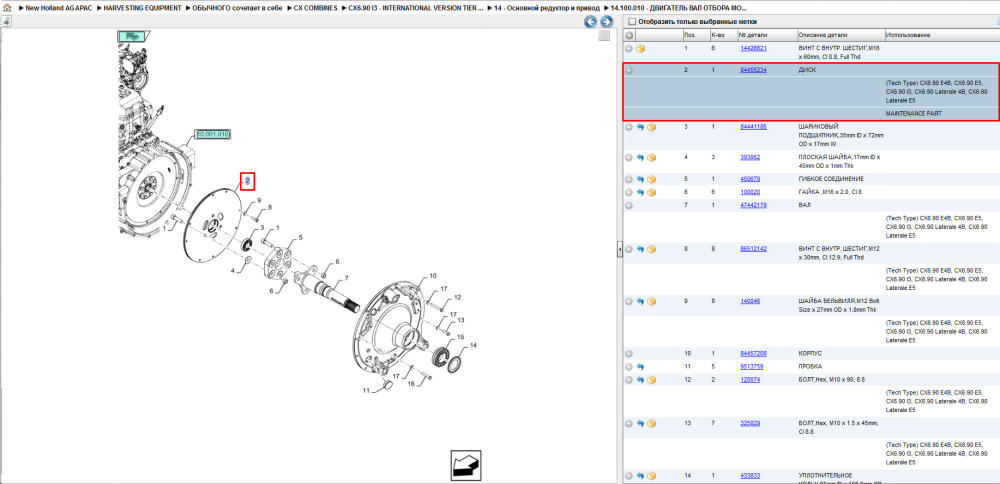Click package icon for part 86512142

point(651,249)
